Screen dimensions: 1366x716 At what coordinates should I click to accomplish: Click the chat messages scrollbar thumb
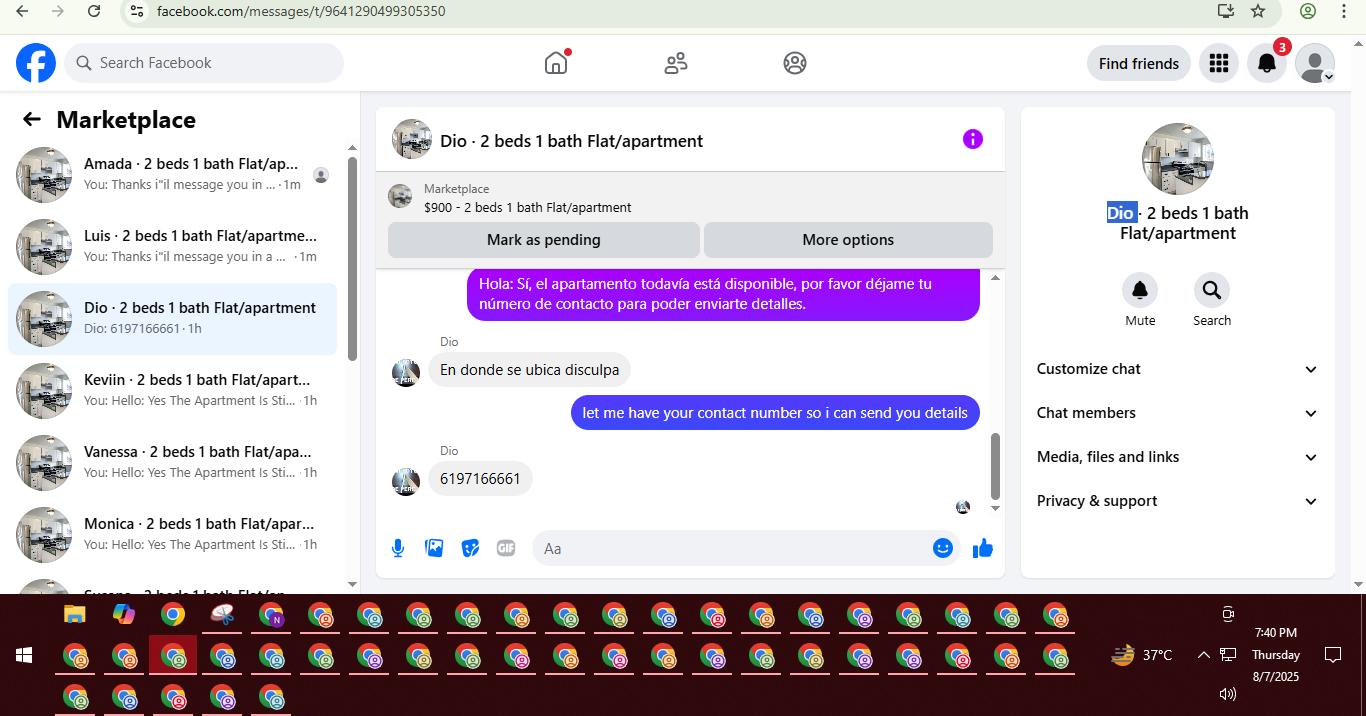click(x=995, y=466)
